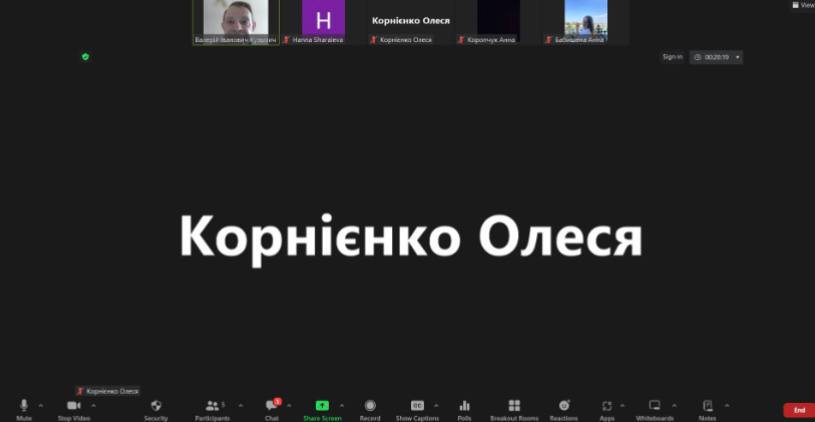Select the participant tile with outdoor photo
Image resolution: width=815 pixels, height=422 pixels.
pos(586,22)
